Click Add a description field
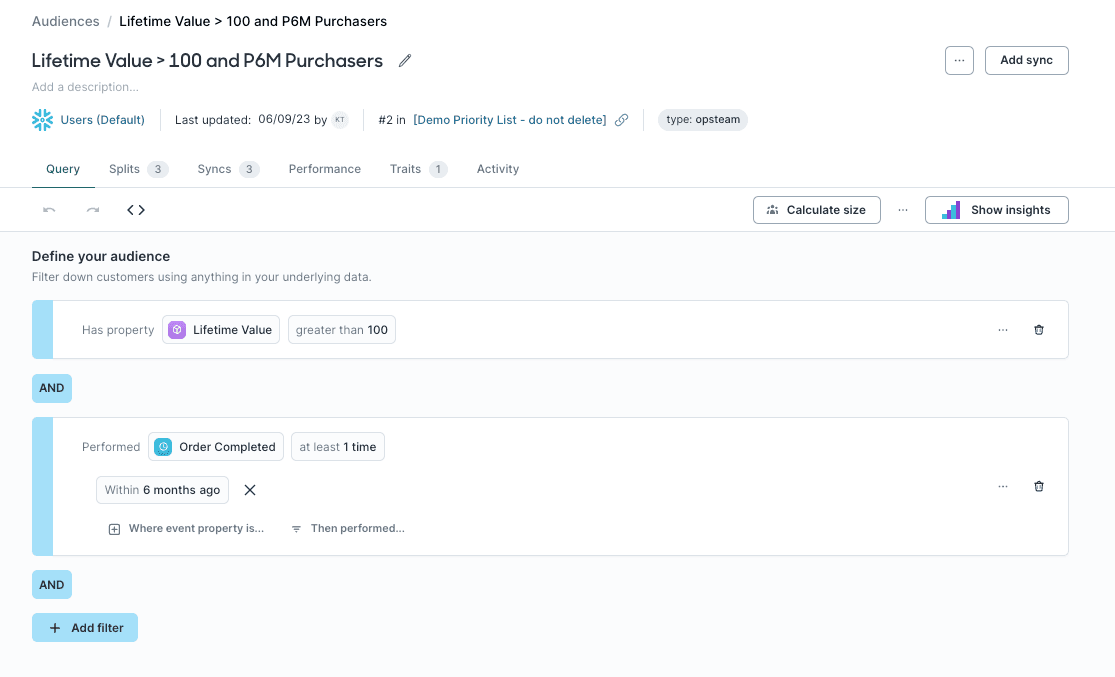 [x=85, y=87]
